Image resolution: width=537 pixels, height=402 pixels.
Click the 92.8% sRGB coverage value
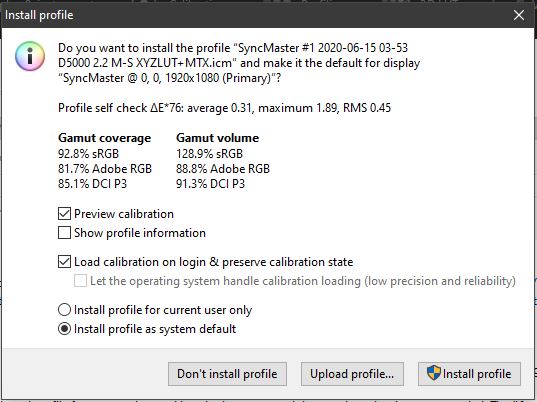tap(88, 154)
